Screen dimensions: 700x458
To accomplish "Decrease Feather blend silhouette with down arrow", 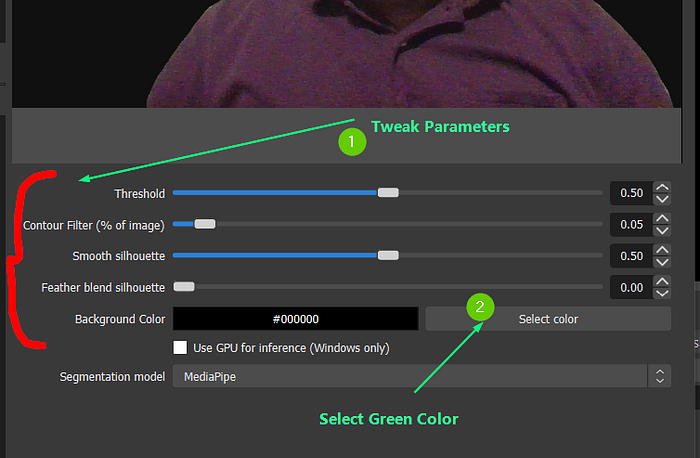I will tap(662, 293).
